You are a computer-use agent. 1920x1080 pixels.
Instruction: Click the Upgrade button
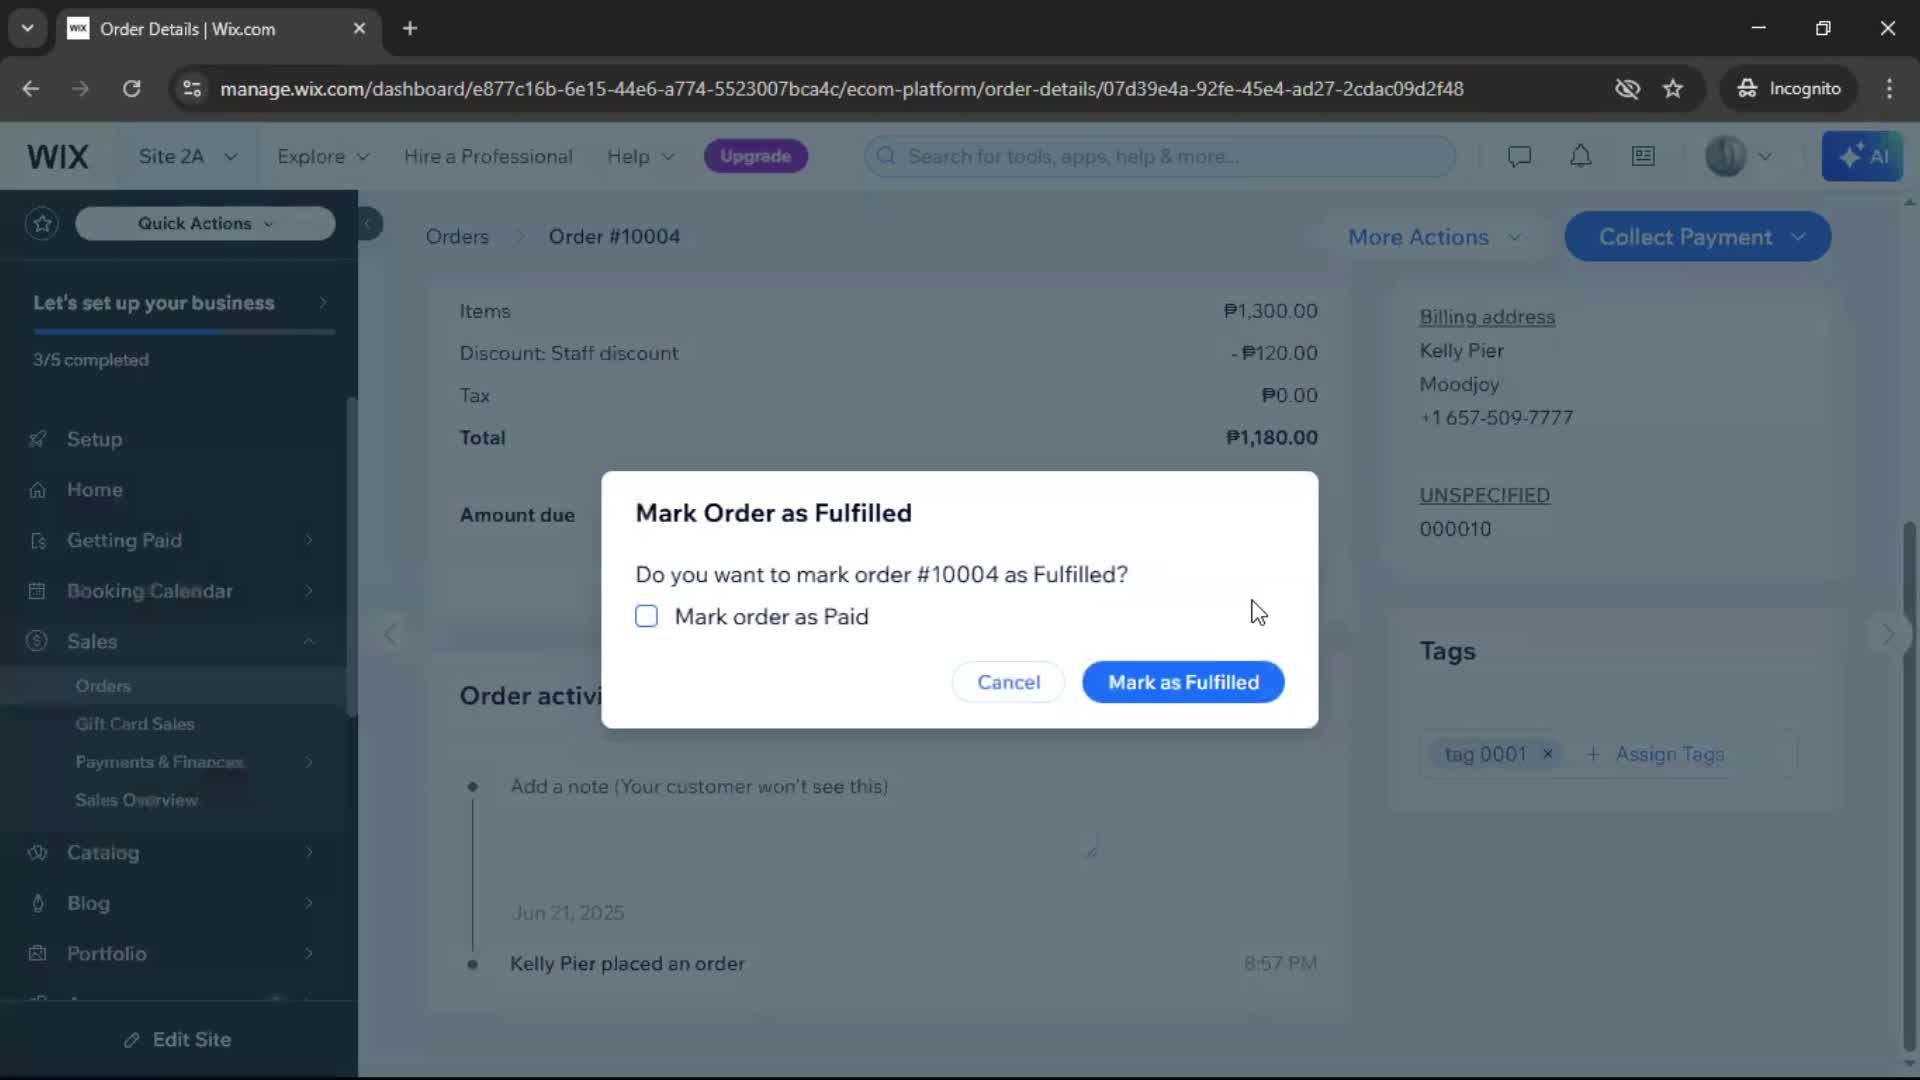(x=755, y=156)
